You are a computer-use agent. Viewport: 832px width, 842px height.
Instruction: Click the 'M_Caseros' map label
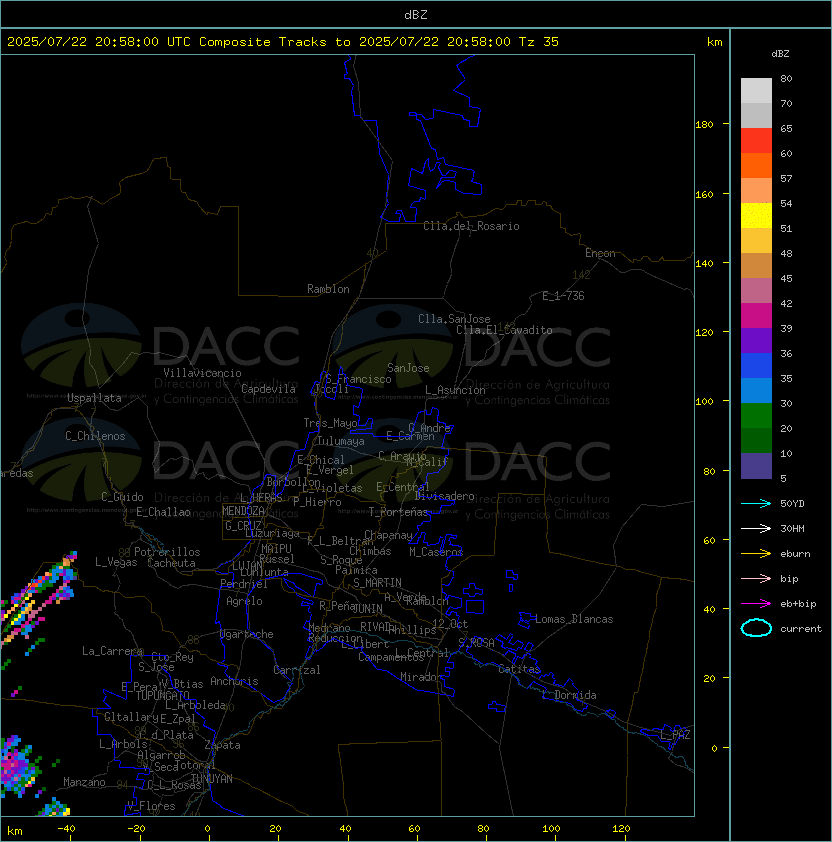point(436,552)
